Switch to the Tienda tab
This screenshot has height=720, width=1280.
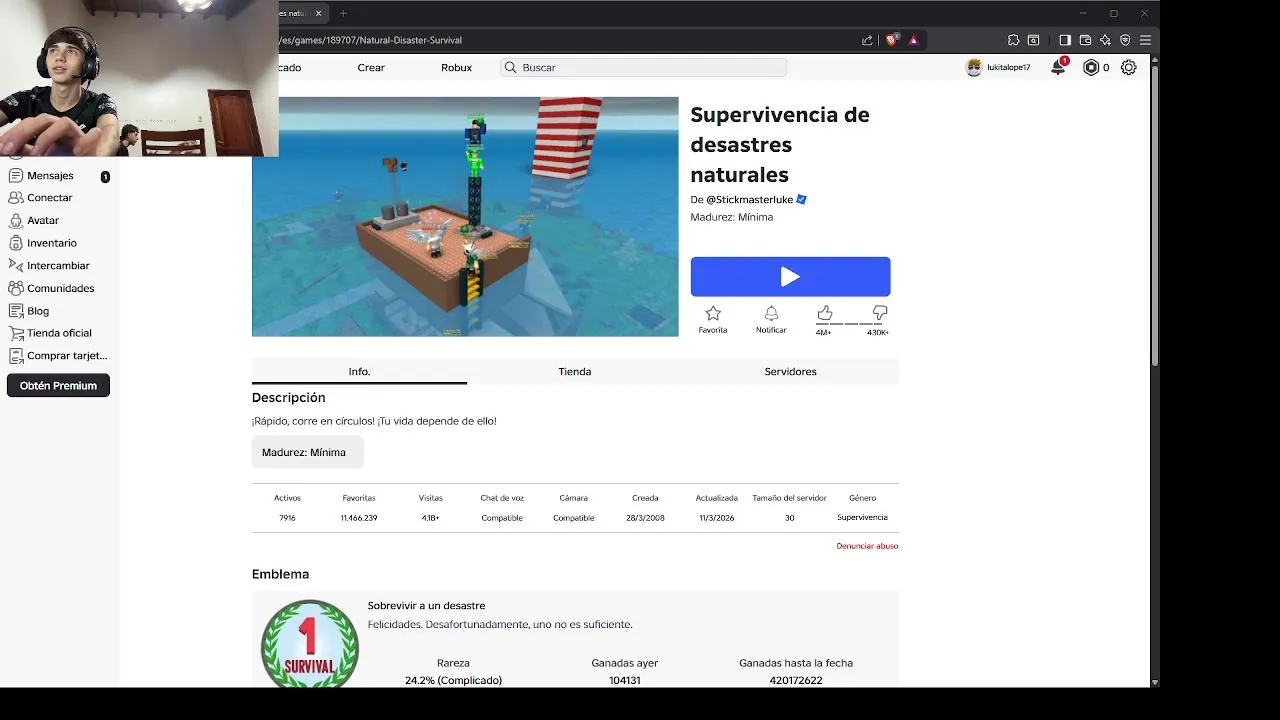pyautogui.click(x=575, y=371)
